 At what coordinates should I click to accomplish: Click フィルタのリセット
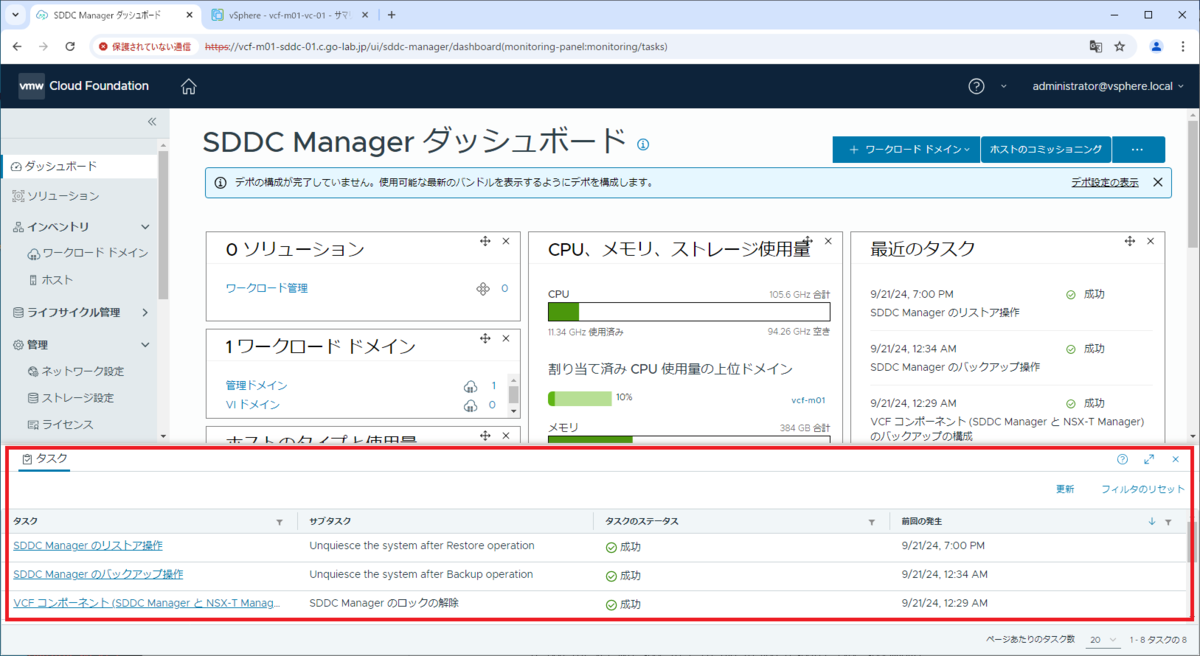point(1143,489)
